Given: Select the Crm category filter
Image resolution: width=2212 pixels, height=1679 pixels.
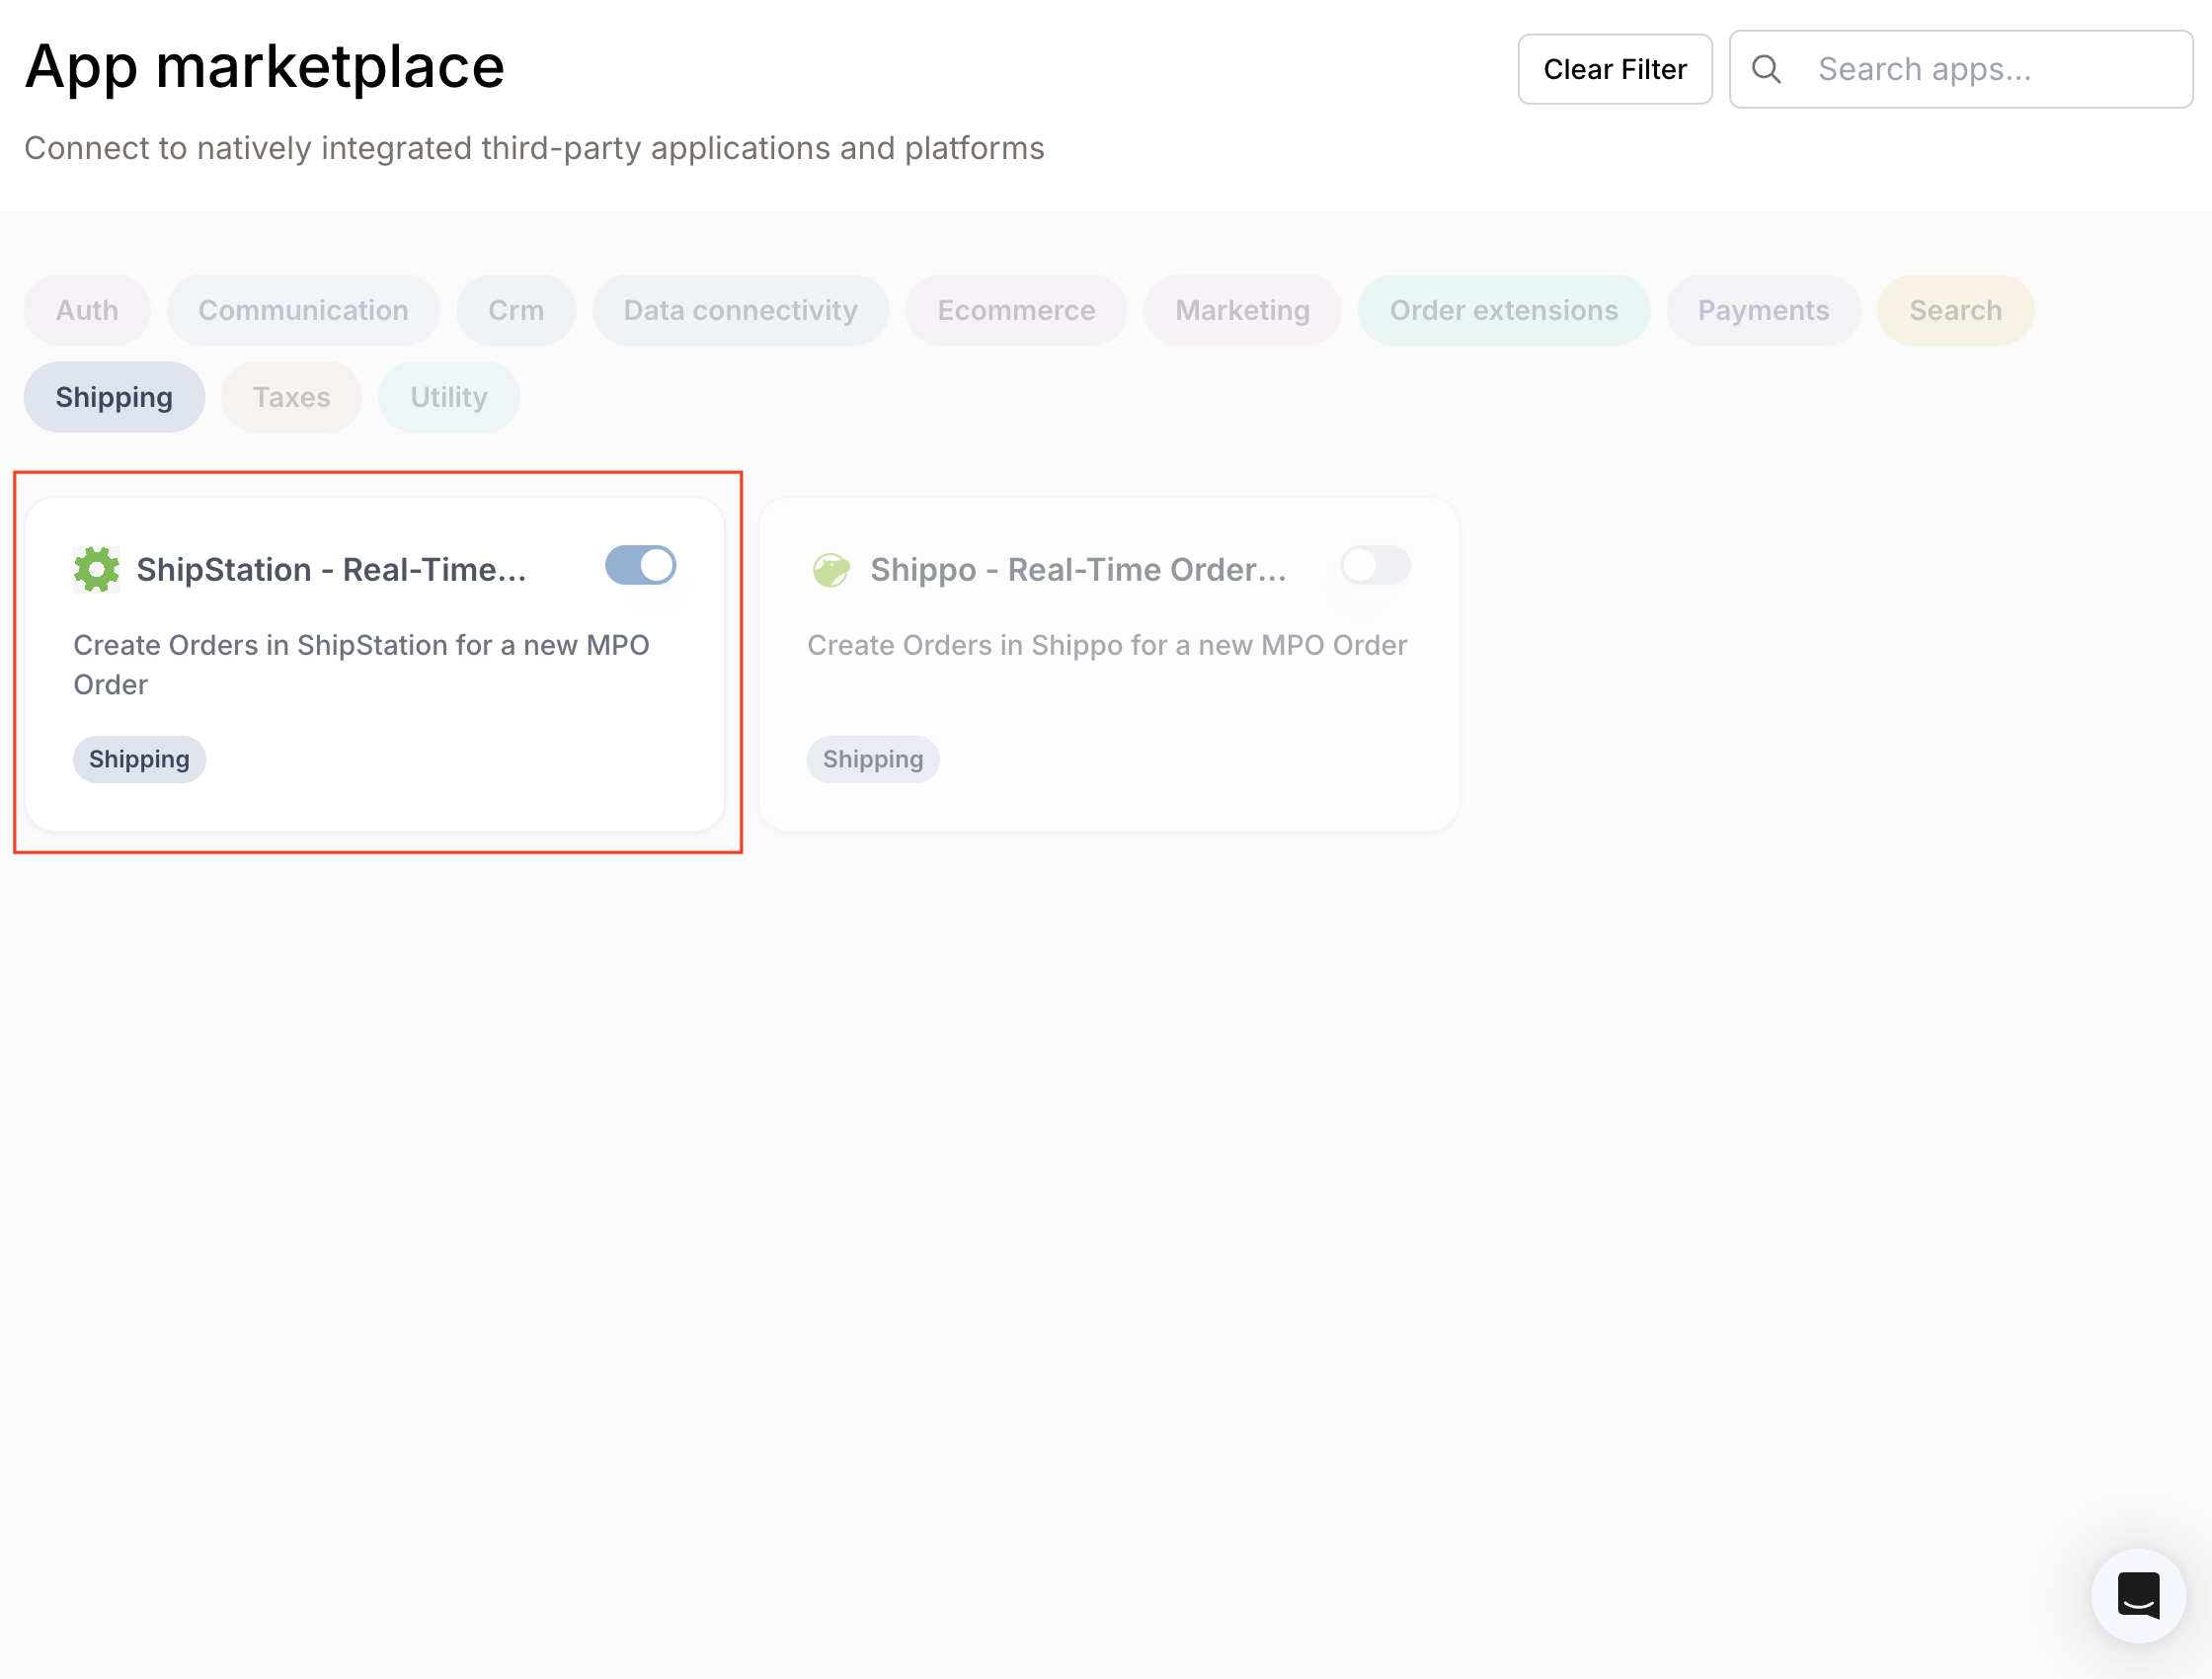Looking at the screenshot, I should pos(516,310).
